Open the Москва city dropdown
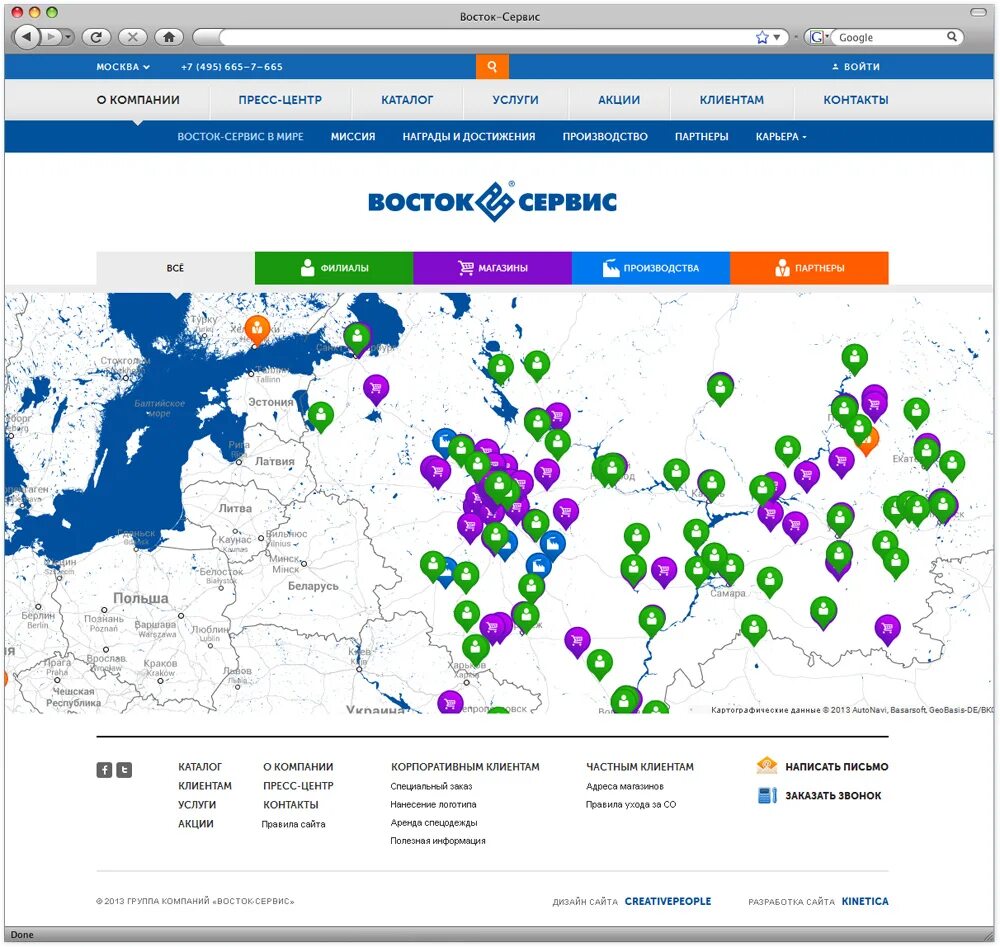This screenshot has width=1000, height=947. pos(123,66)
